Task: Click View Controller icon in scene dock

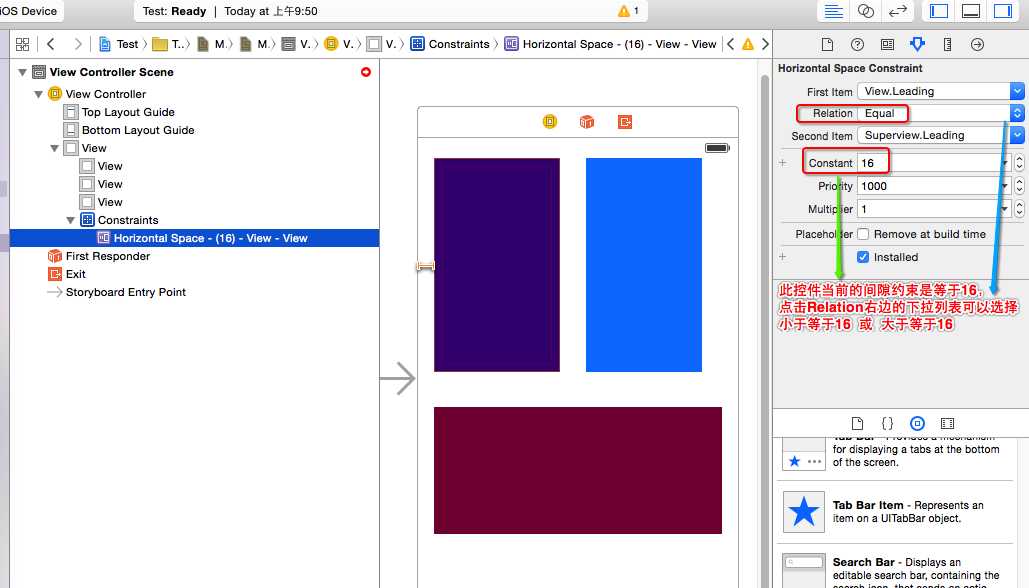Action: click(x=550, y=121)
